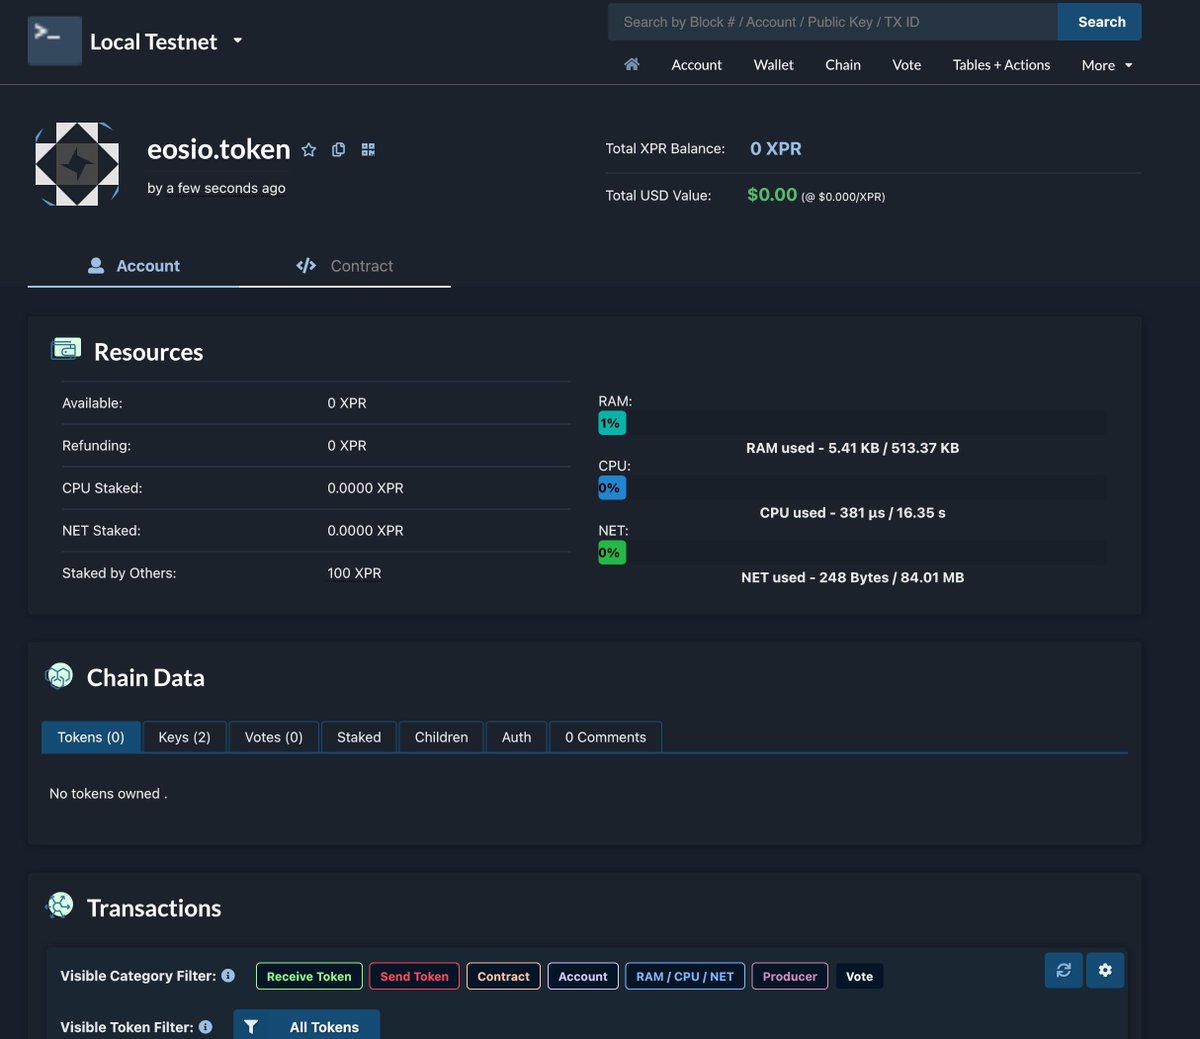Click the home icon in navigation
Image resolution: width=1200 pixels, height=1039 pixels.
[631, 63]
